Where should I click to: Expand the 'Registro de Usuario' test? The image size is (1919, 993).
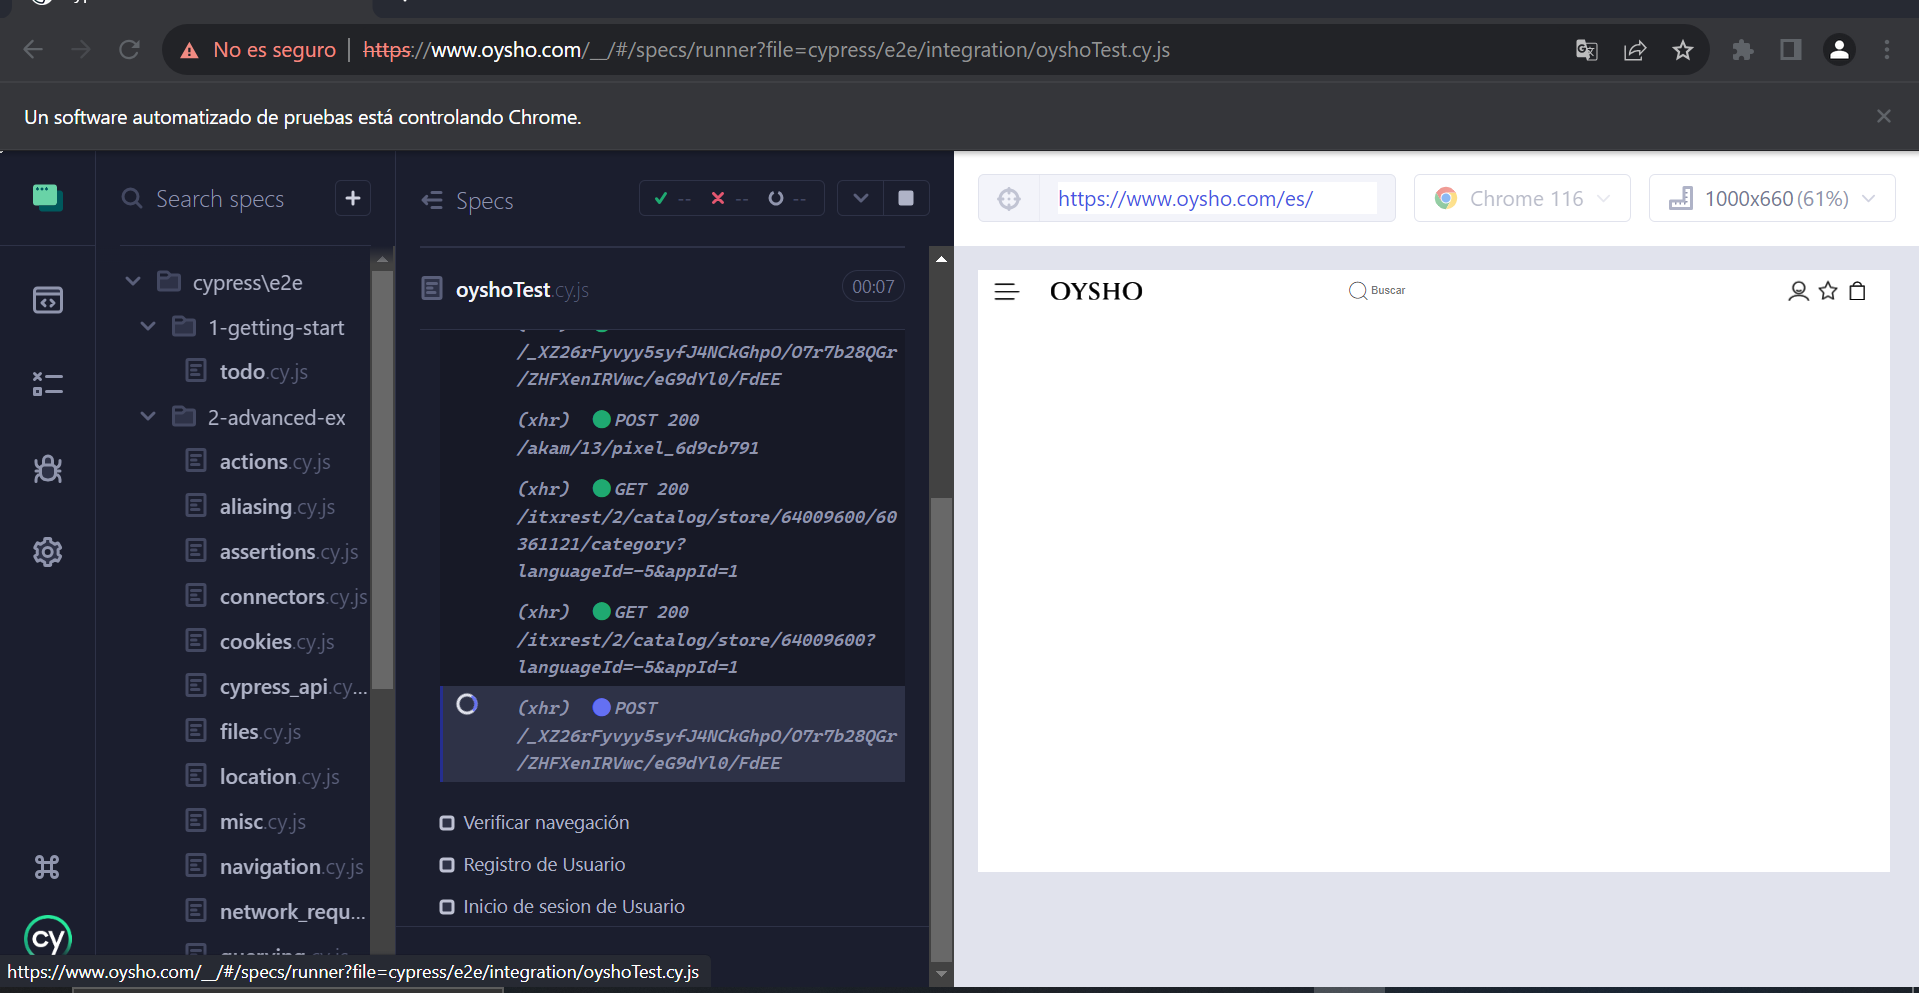click(x=544, y=865)
